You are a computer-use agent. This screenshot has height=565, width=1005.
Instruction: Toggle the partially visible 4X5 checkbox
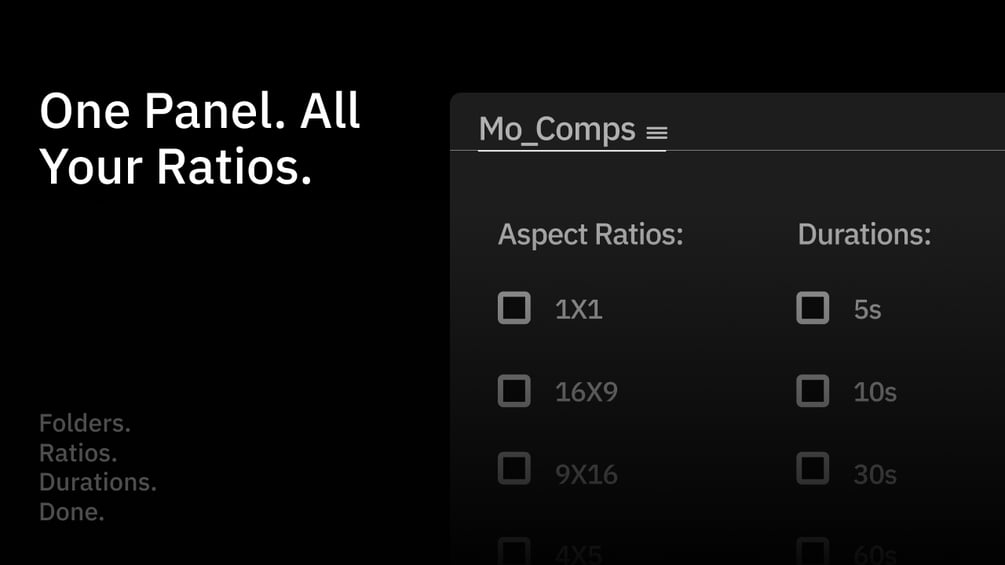pyautogui.click(x=514, y=551)
